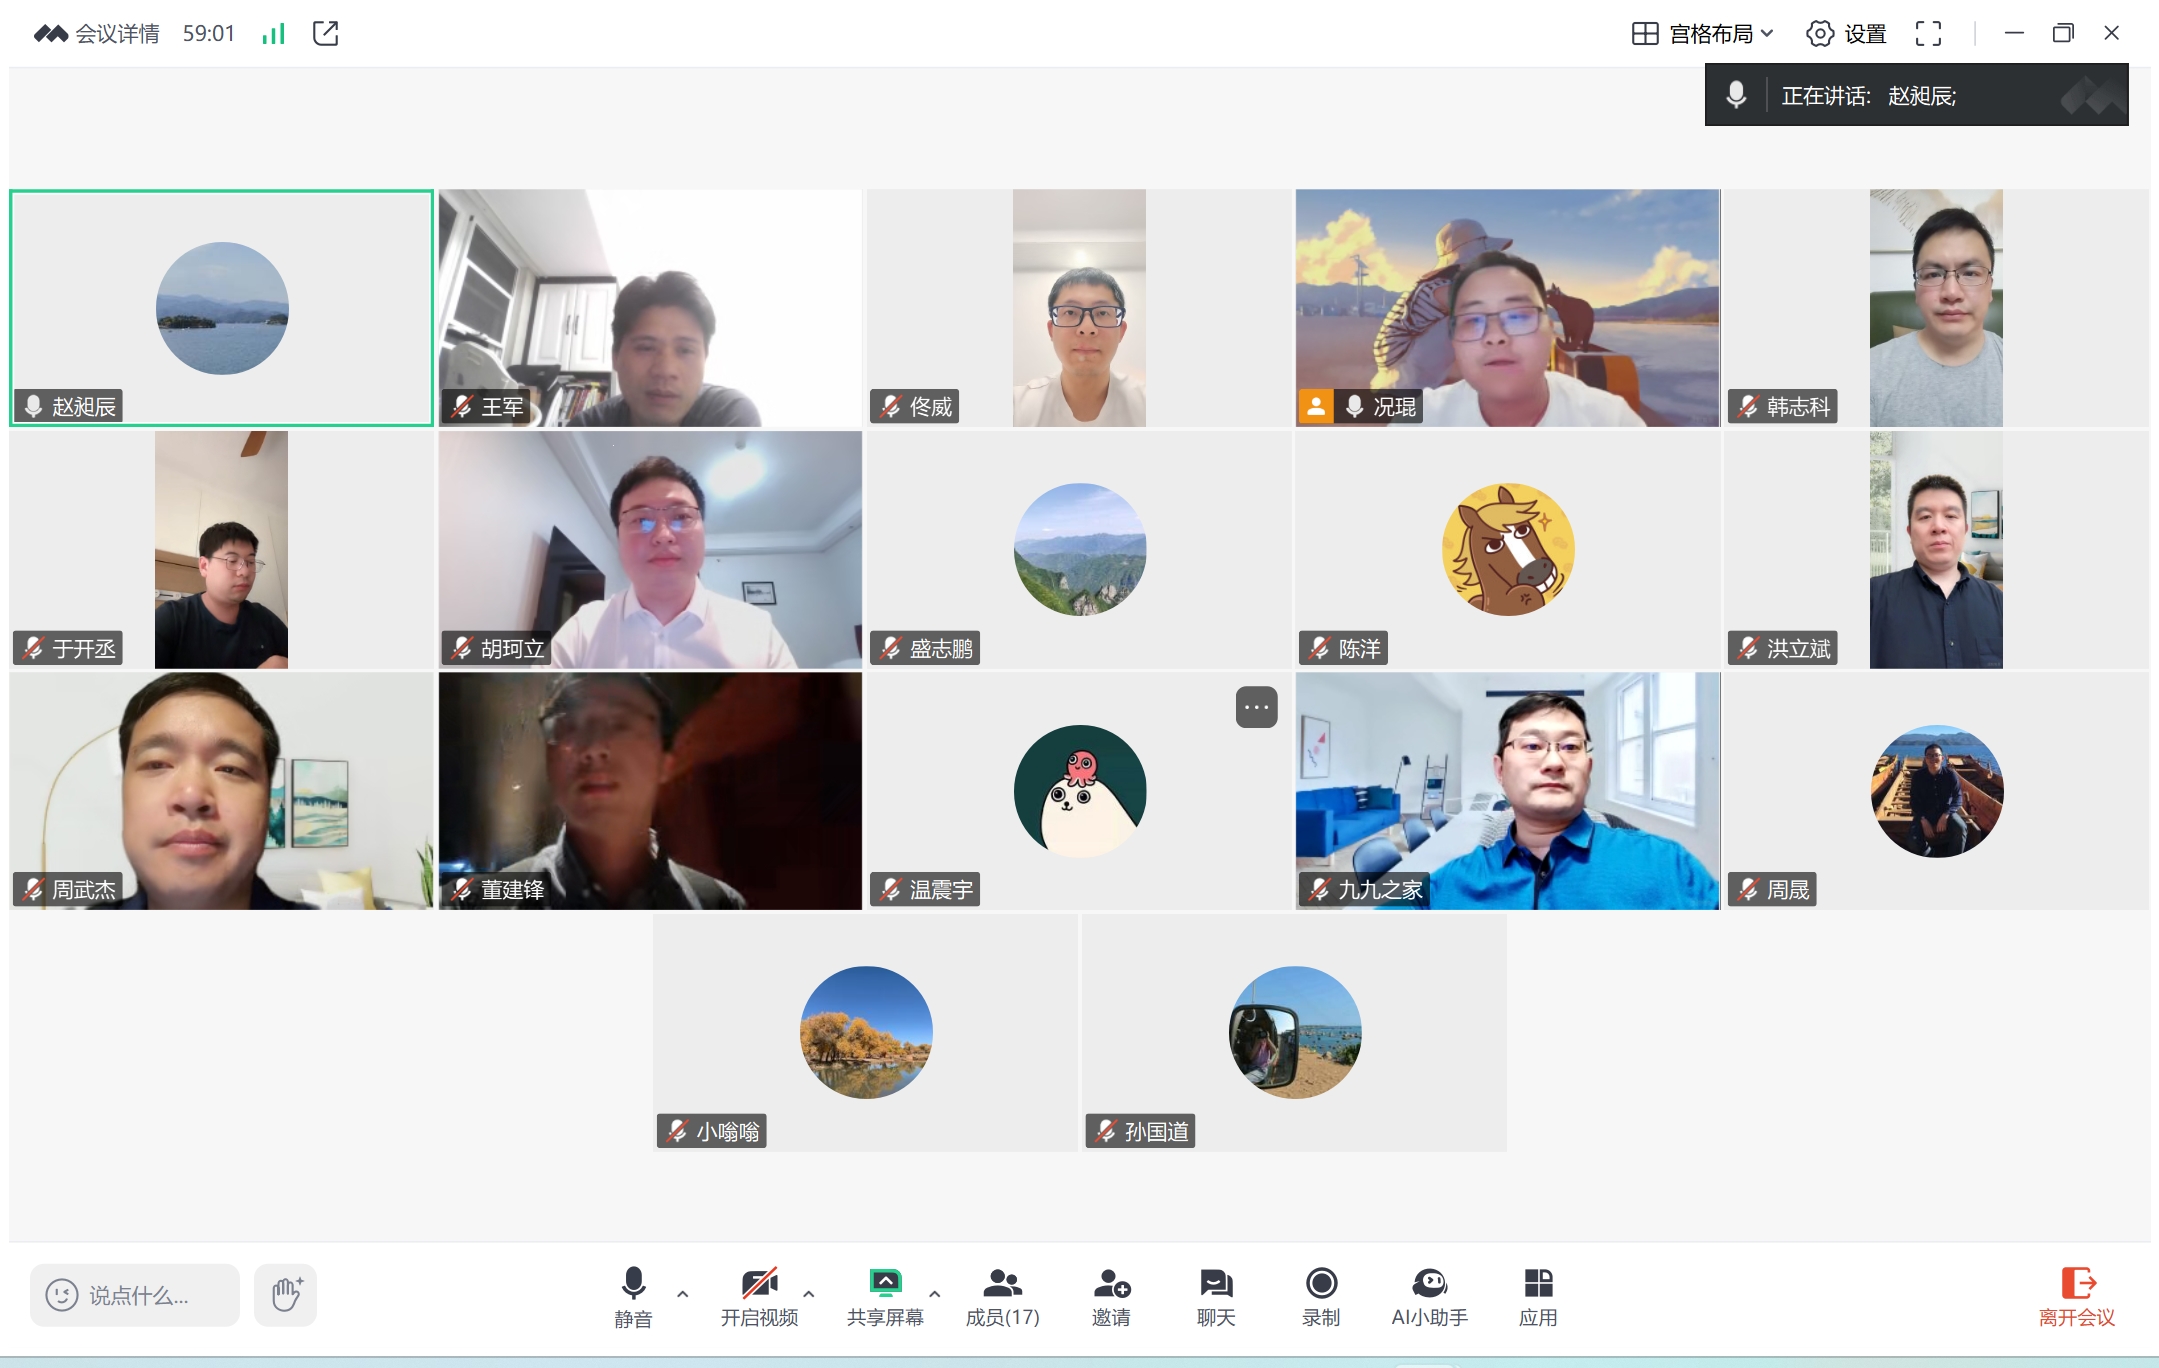The width and height of the screenshot is (2159, 1368).
Task: Click the 说点什么... message input field
Action: point(135,1295)
